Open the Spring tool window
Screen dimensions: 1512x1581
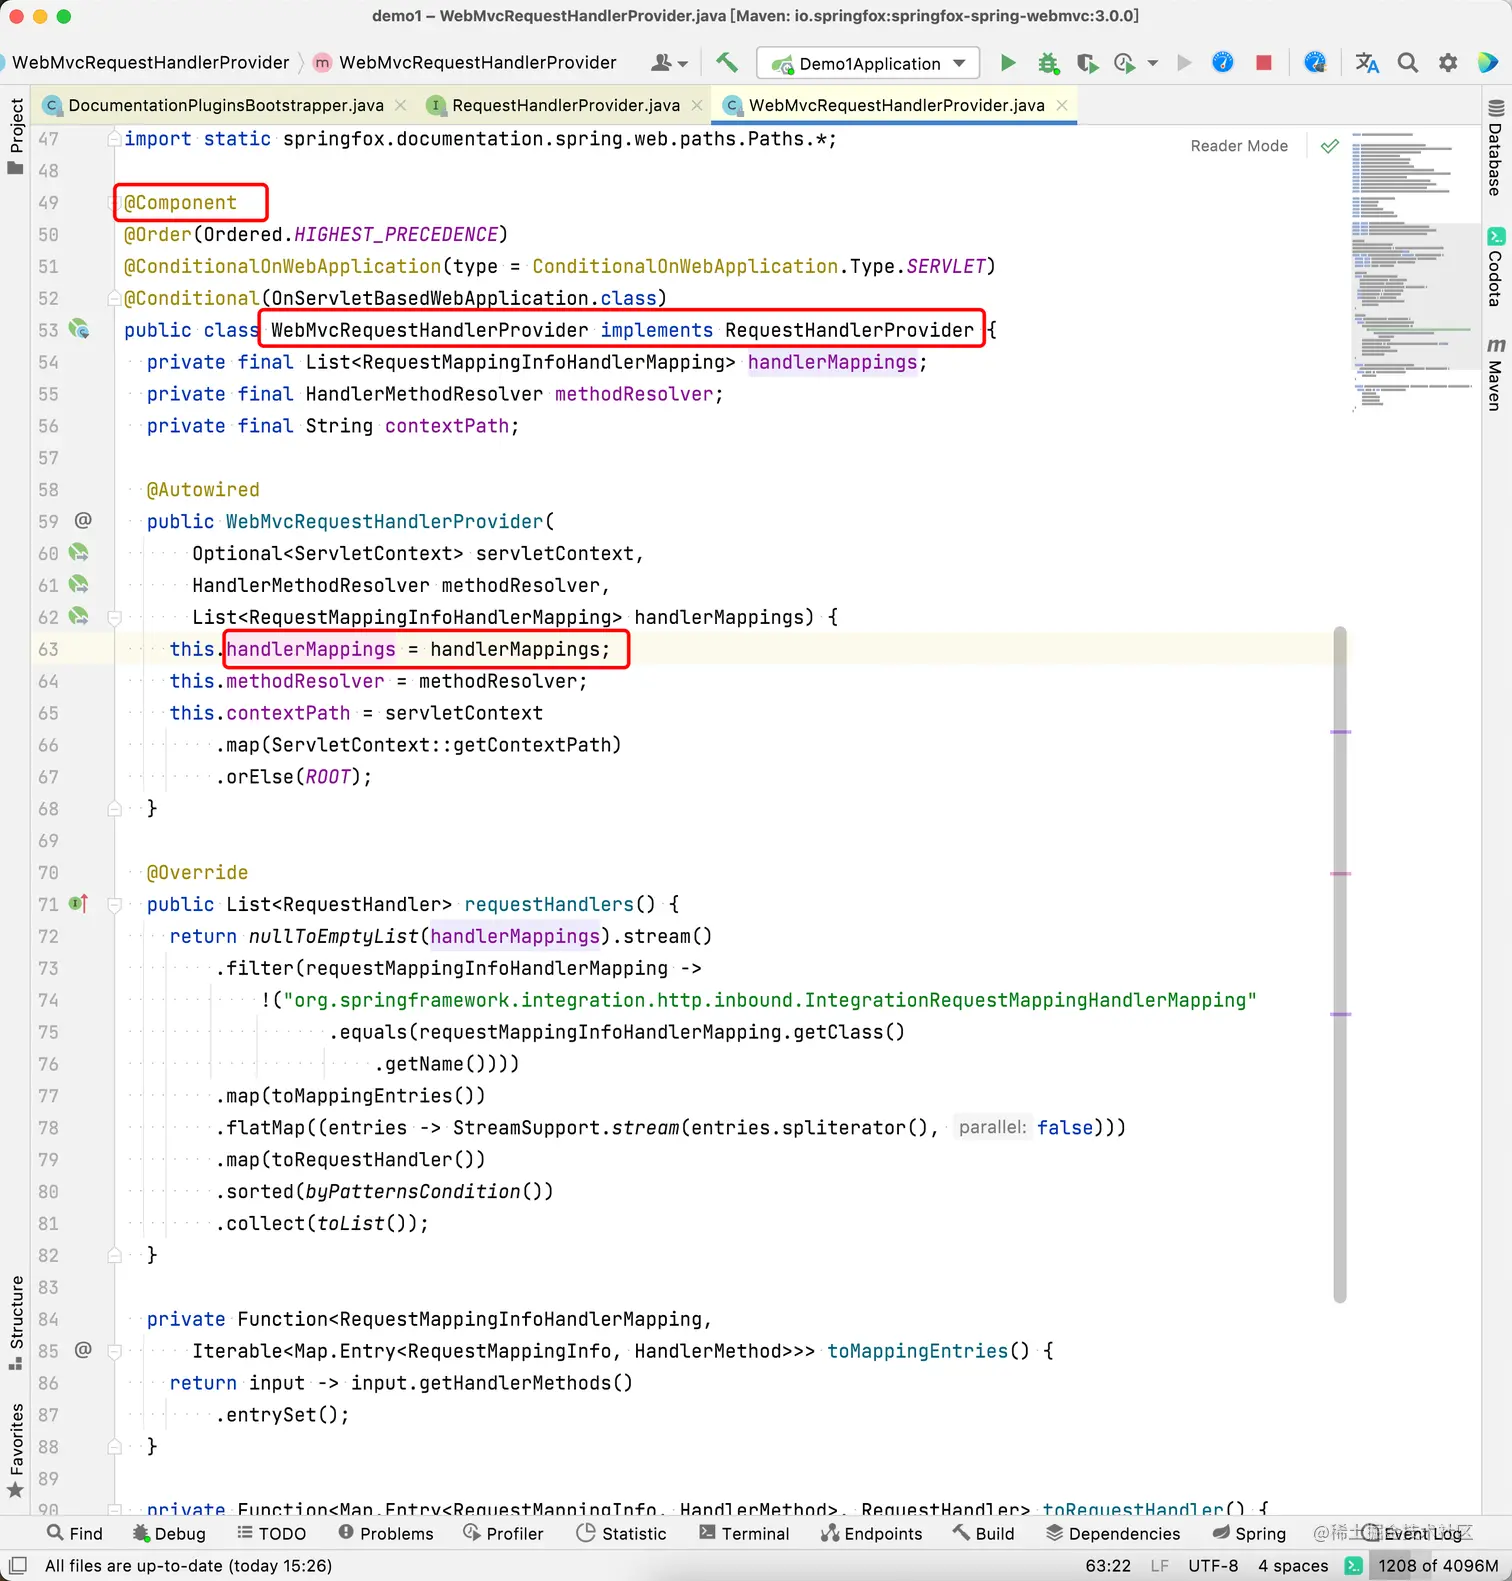pos(1249,1533)
